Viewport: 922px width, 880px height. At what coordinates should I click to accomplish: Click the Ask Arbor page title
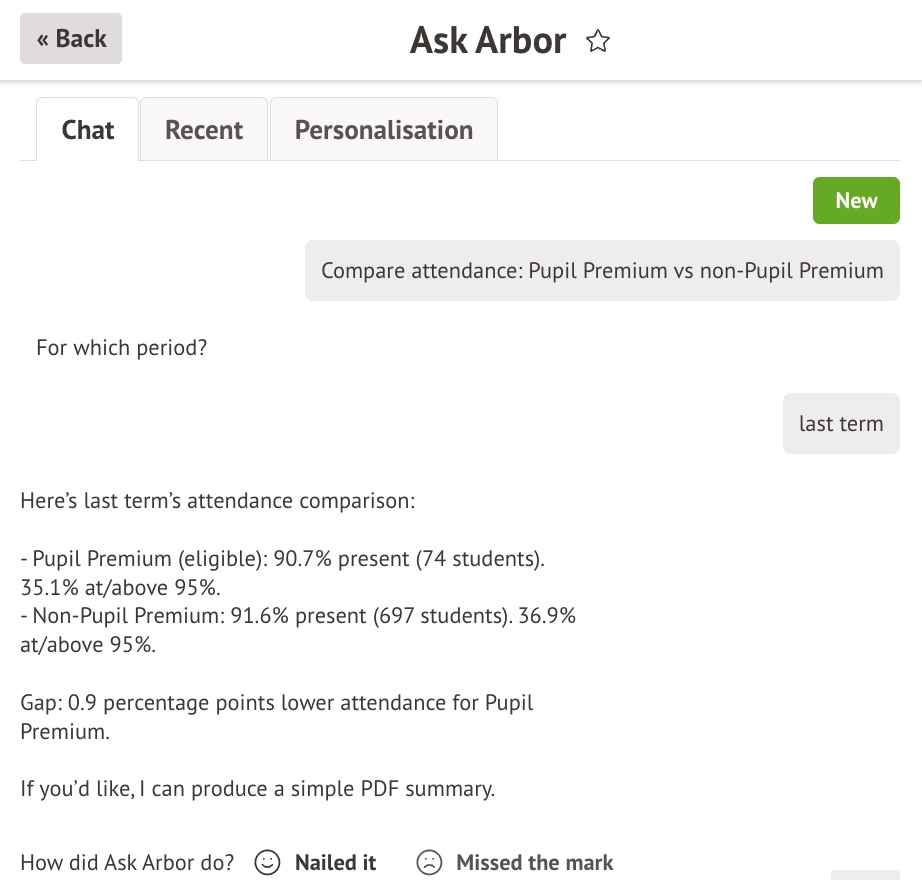click(488, 41)
